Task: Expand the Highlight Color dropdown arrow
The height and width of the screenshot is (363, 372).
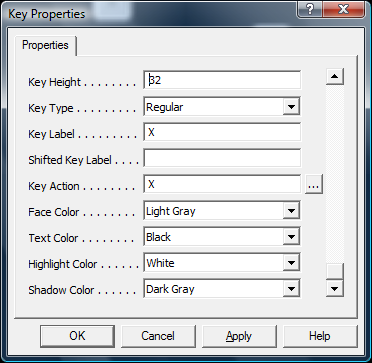Action: pyautogui.click(x=291, y=263)
